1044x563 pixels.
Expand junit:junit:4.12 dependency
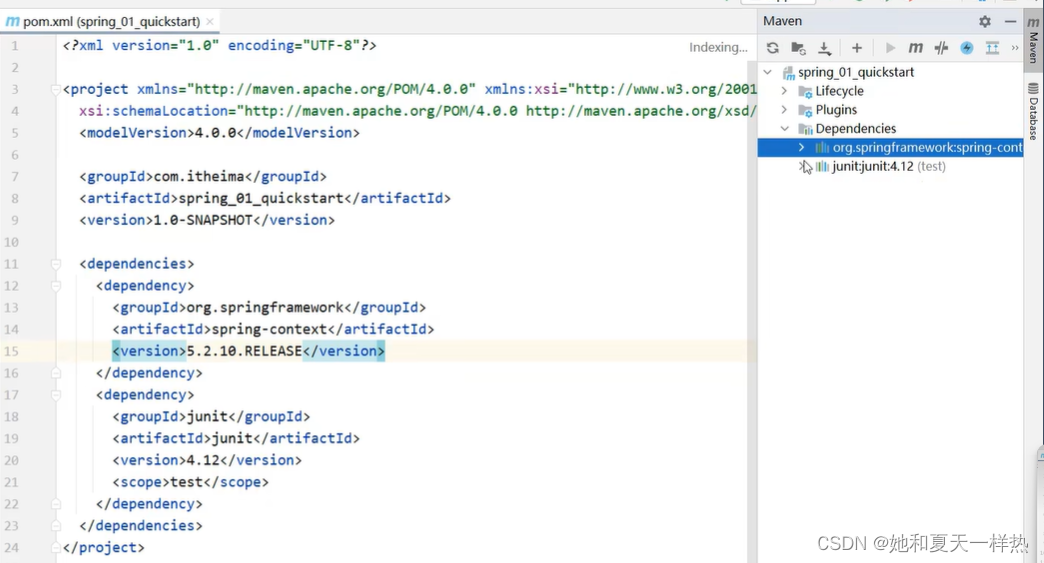(x=802, y=166)
